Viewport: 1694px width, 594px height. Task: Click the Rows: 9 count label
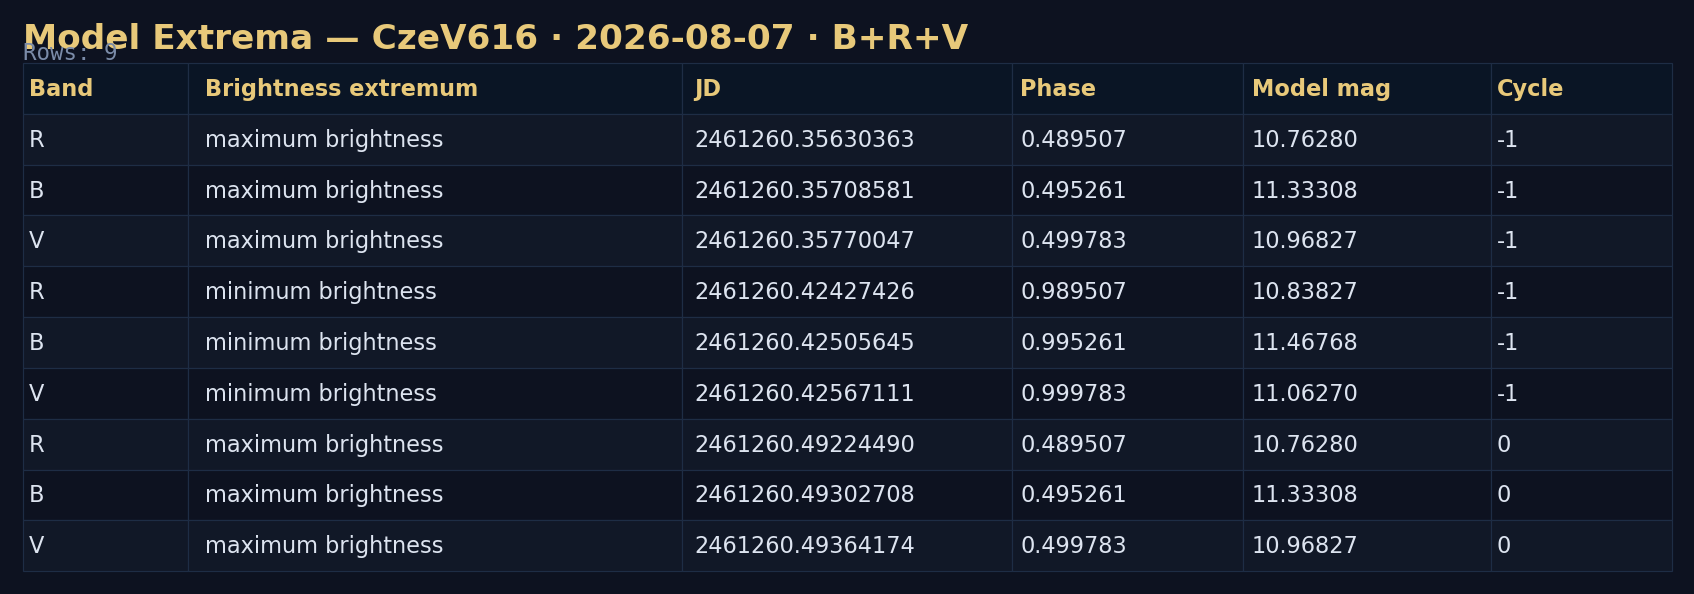70,53
